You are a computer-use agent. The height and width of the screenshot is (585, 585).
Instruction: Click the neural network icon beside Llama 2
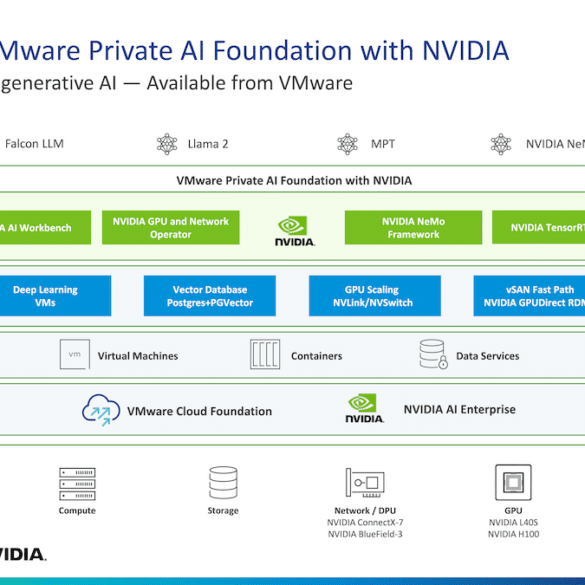(x=167, y=144)
